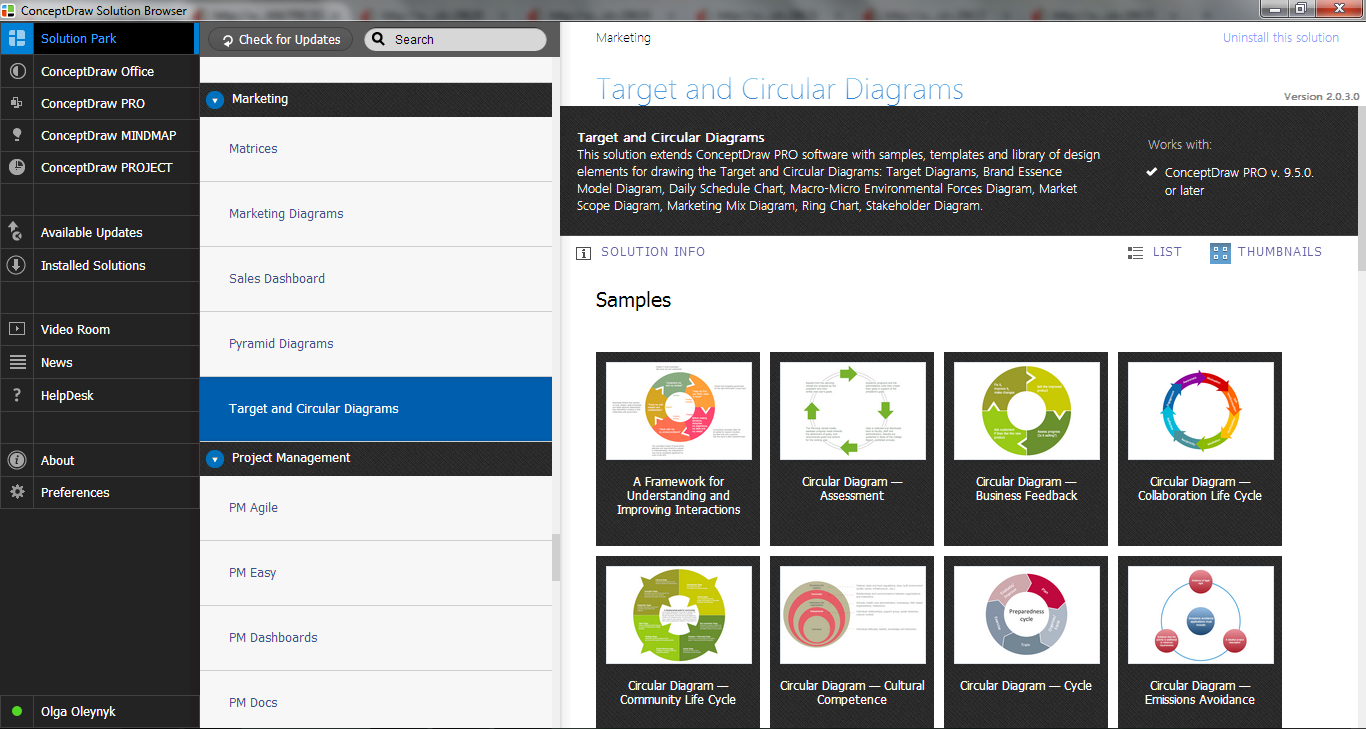Collapse the Project Management category
Viewport: 1366px width, 729px height.
coord(215,459)
